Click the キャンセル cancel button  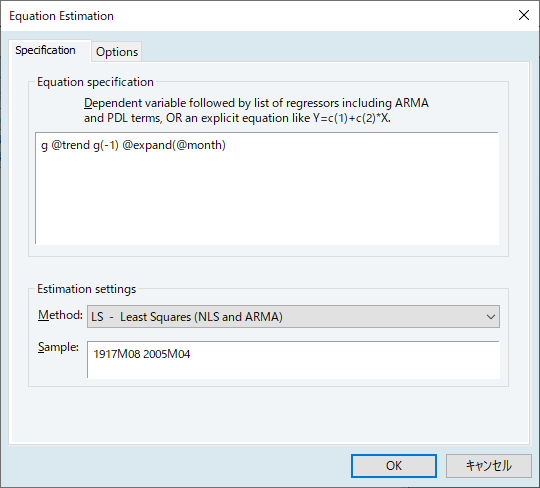[488, 466]
